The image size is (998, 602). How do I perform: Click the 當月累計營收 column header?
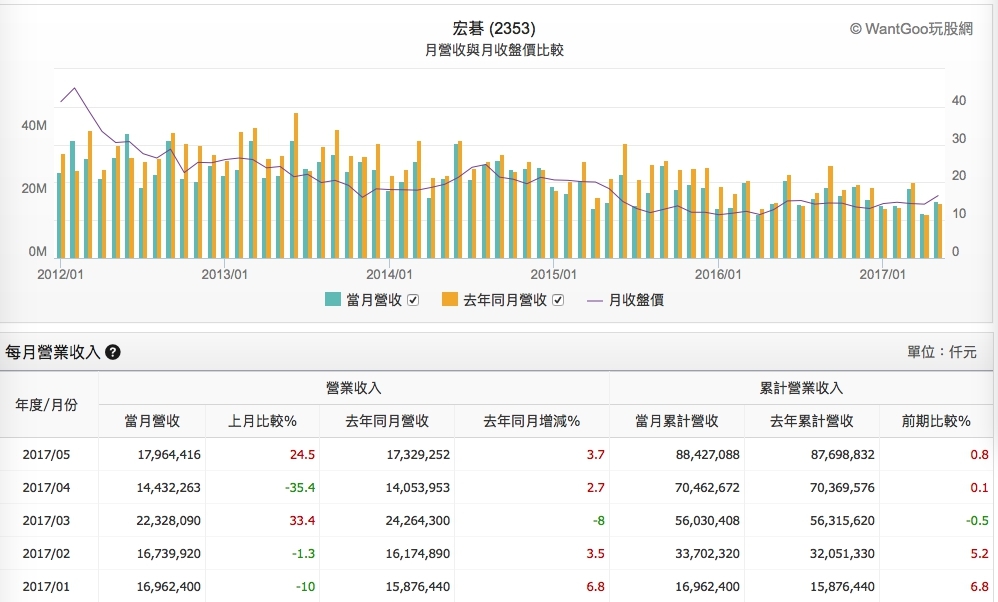click(x=677, y=421)
